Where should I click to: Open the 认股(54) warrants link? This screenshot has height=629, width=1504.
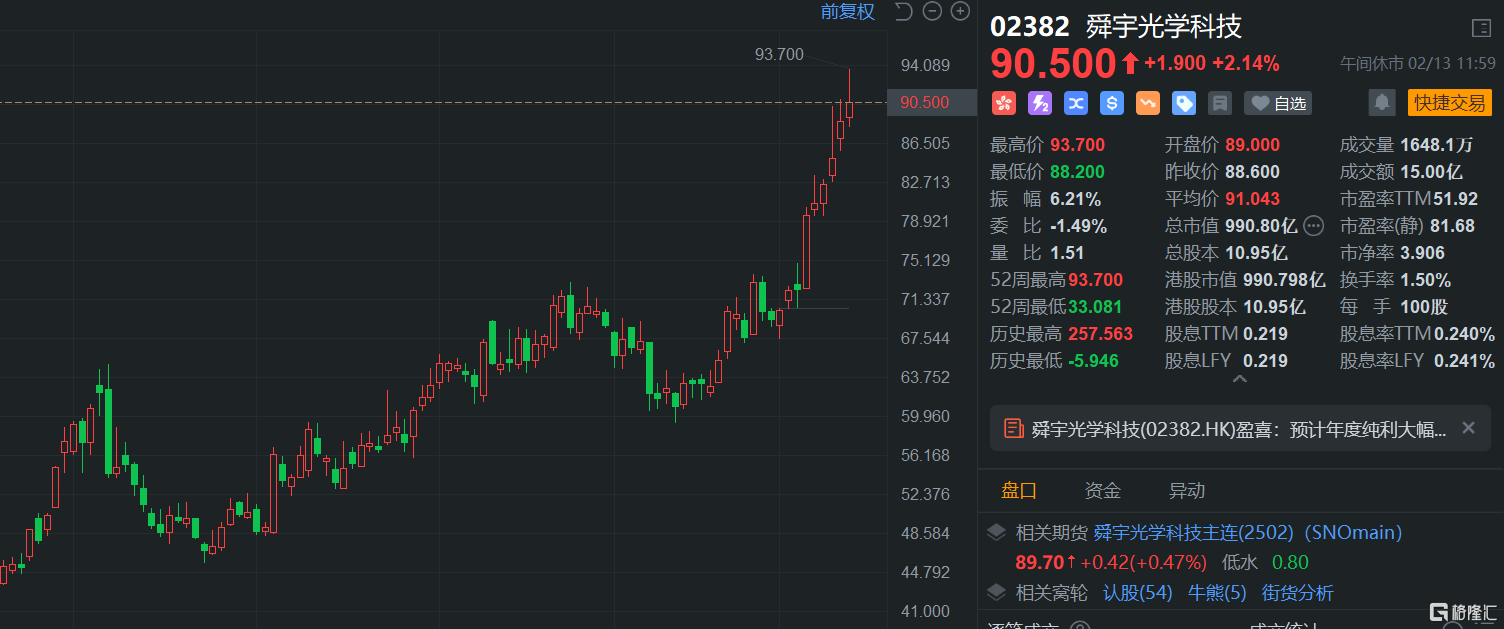pyautogui.click(x=1137, y=593)
